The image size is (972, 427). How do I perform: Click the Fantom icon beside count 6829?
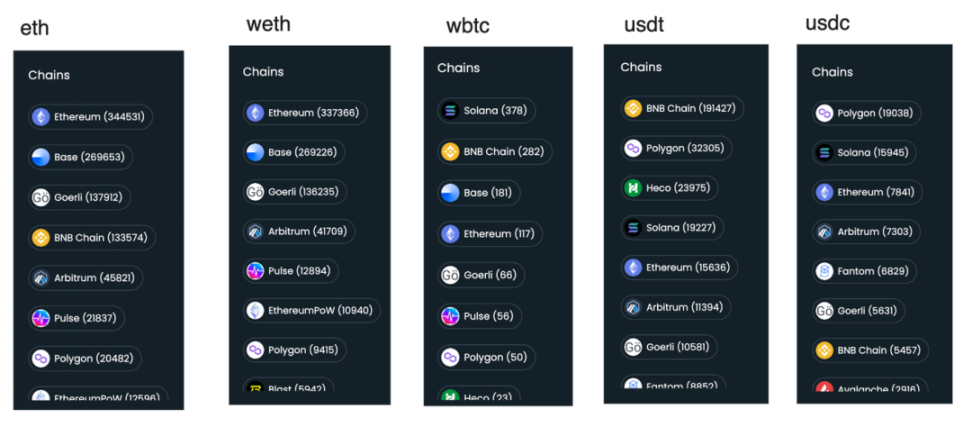825,271
